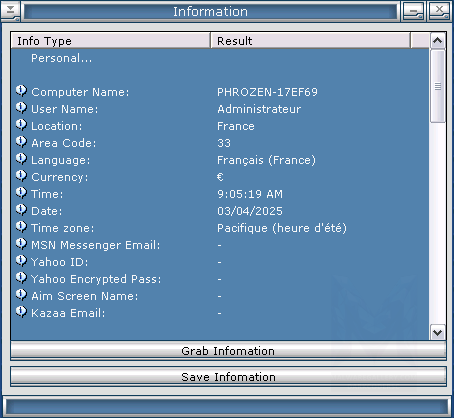Select icon next to MSN Messenger Email

[x=21, y=244]
